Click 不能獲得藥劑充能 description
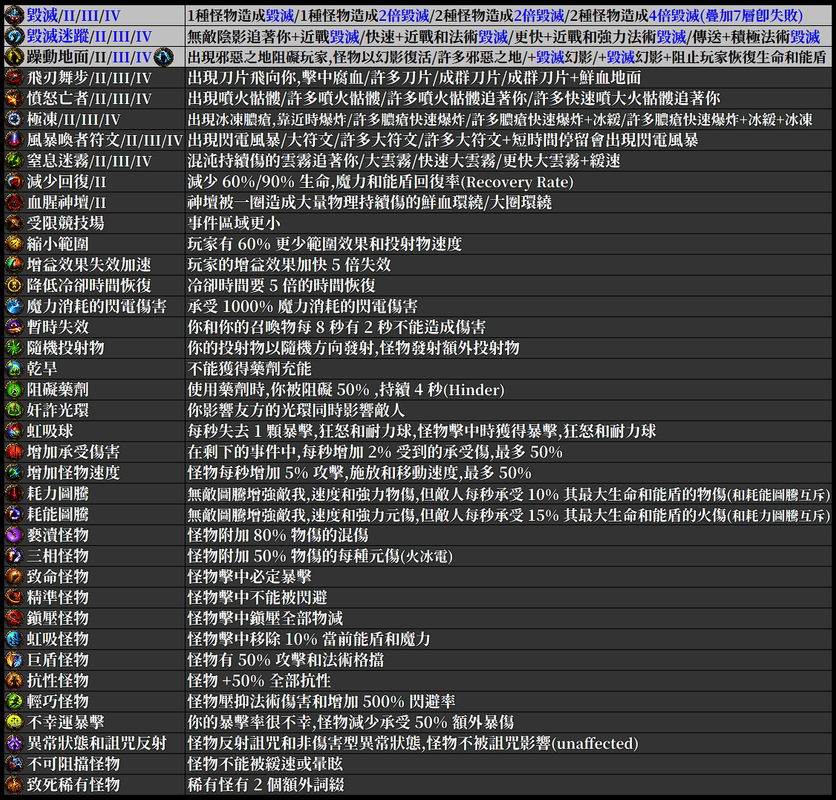The height and width of the screenshot is (800, 836). pos(250,369)
